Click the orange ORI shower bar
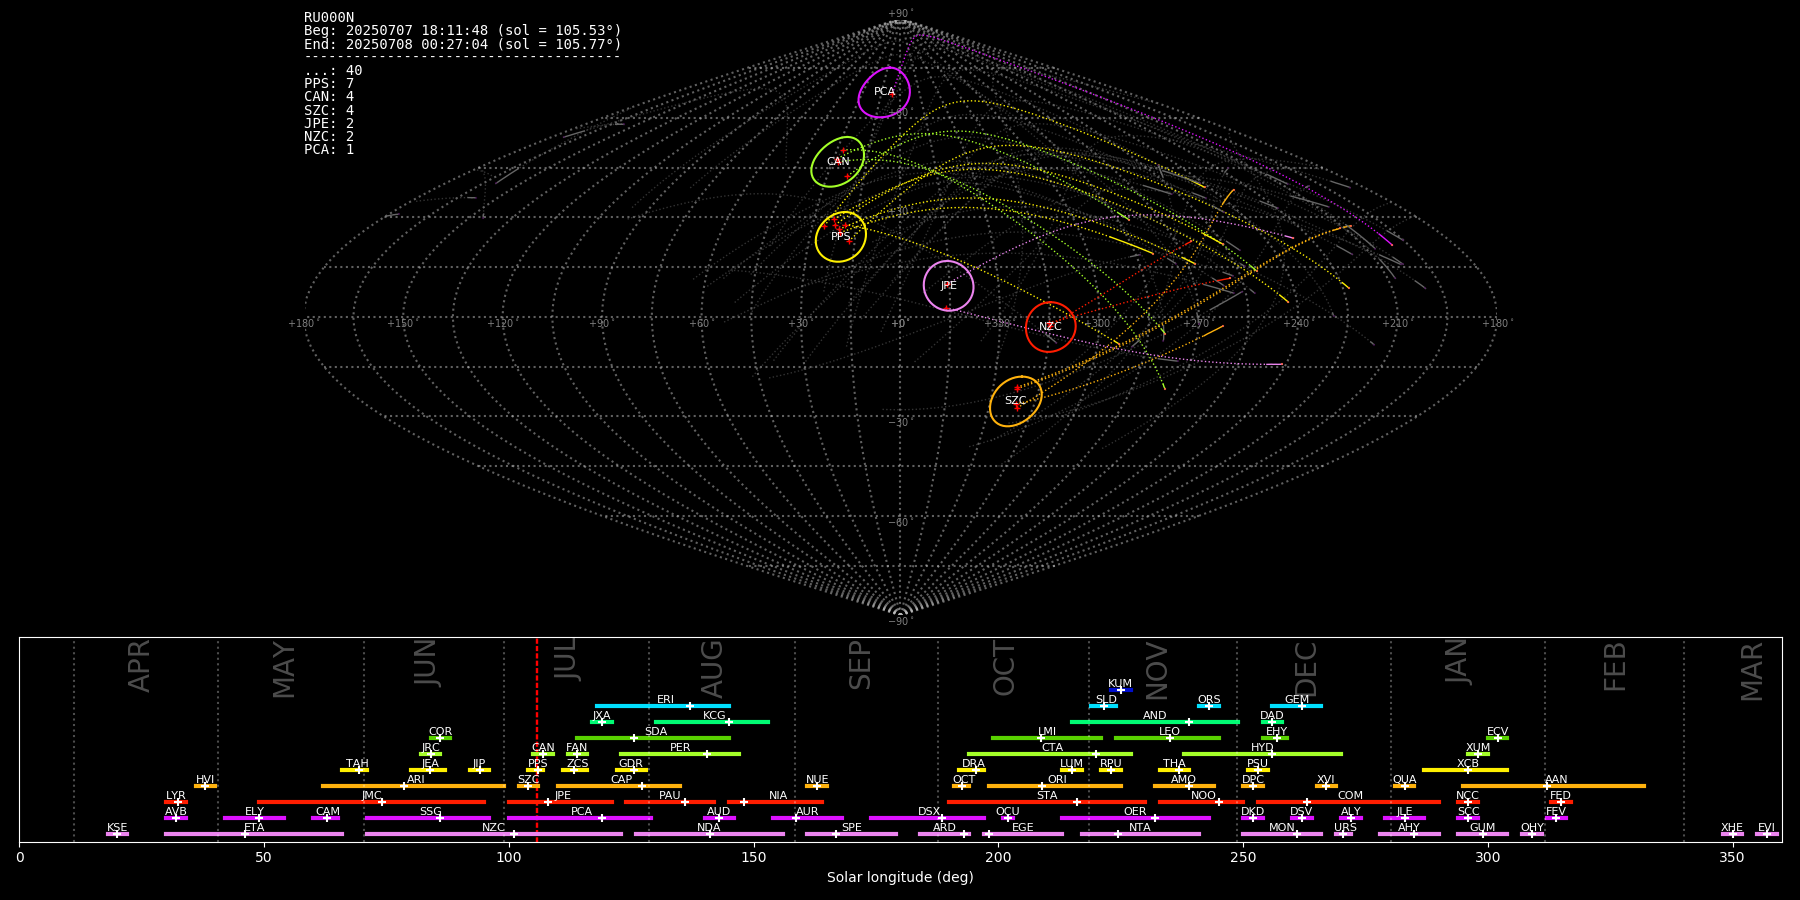This screenshot has width=1800, height=900. [x=1055, y=786]
